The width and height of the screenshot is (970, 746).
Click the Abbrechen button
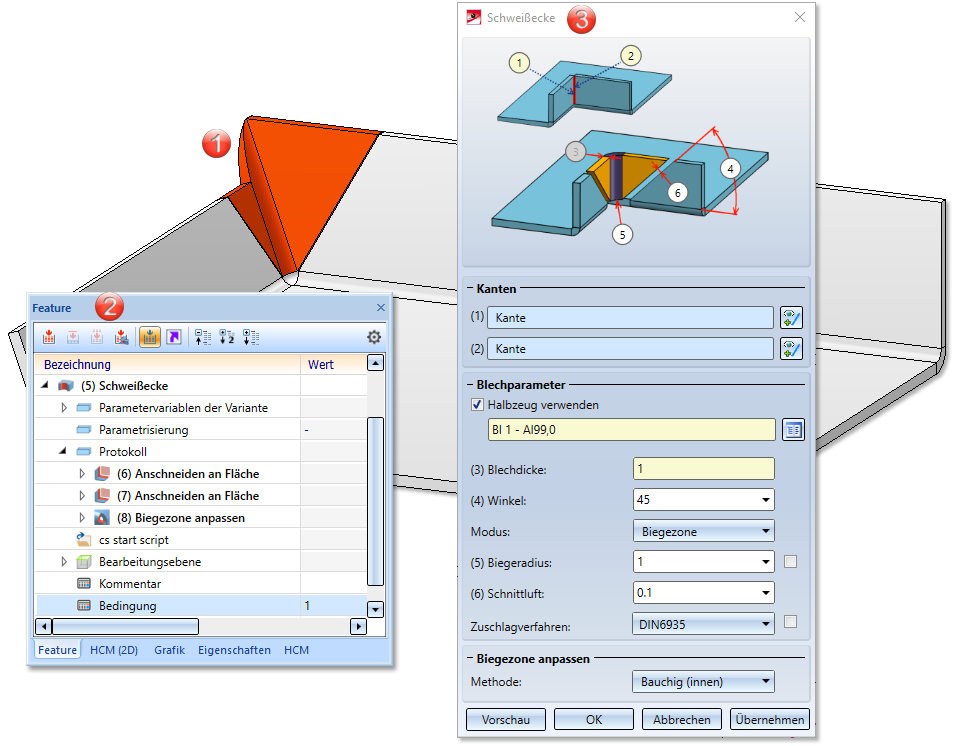(682, 719)
